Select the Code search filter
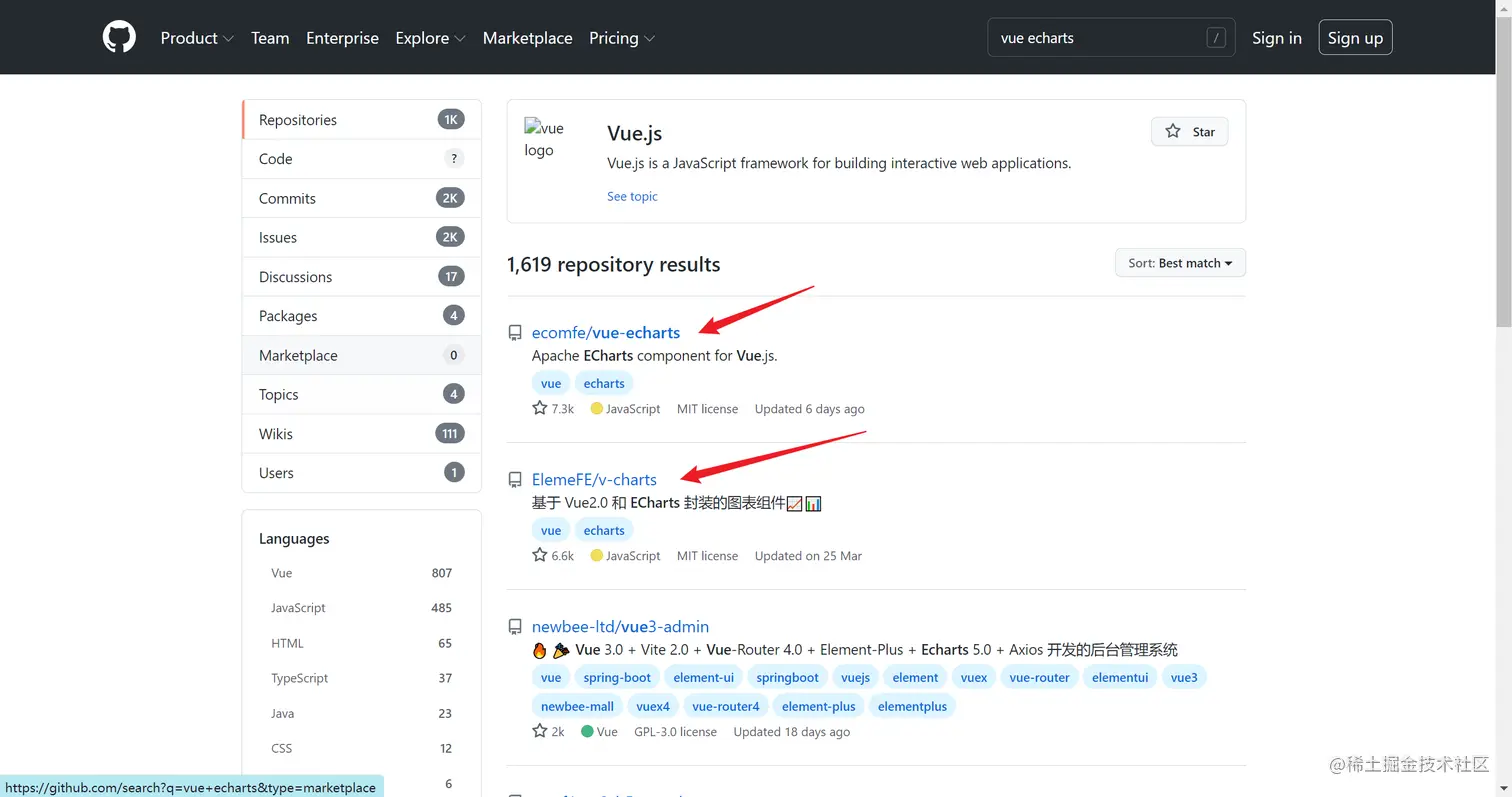 [361, 159]
